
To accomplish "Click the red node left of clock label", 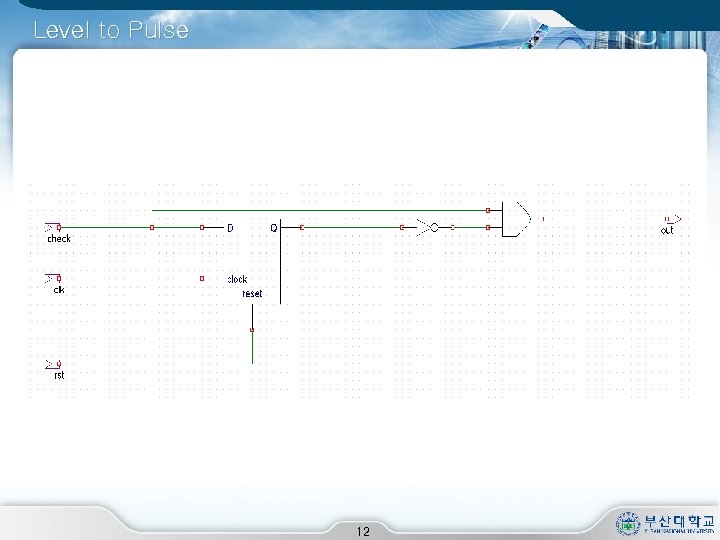I will pyautogui.click(x=202, y=278).
